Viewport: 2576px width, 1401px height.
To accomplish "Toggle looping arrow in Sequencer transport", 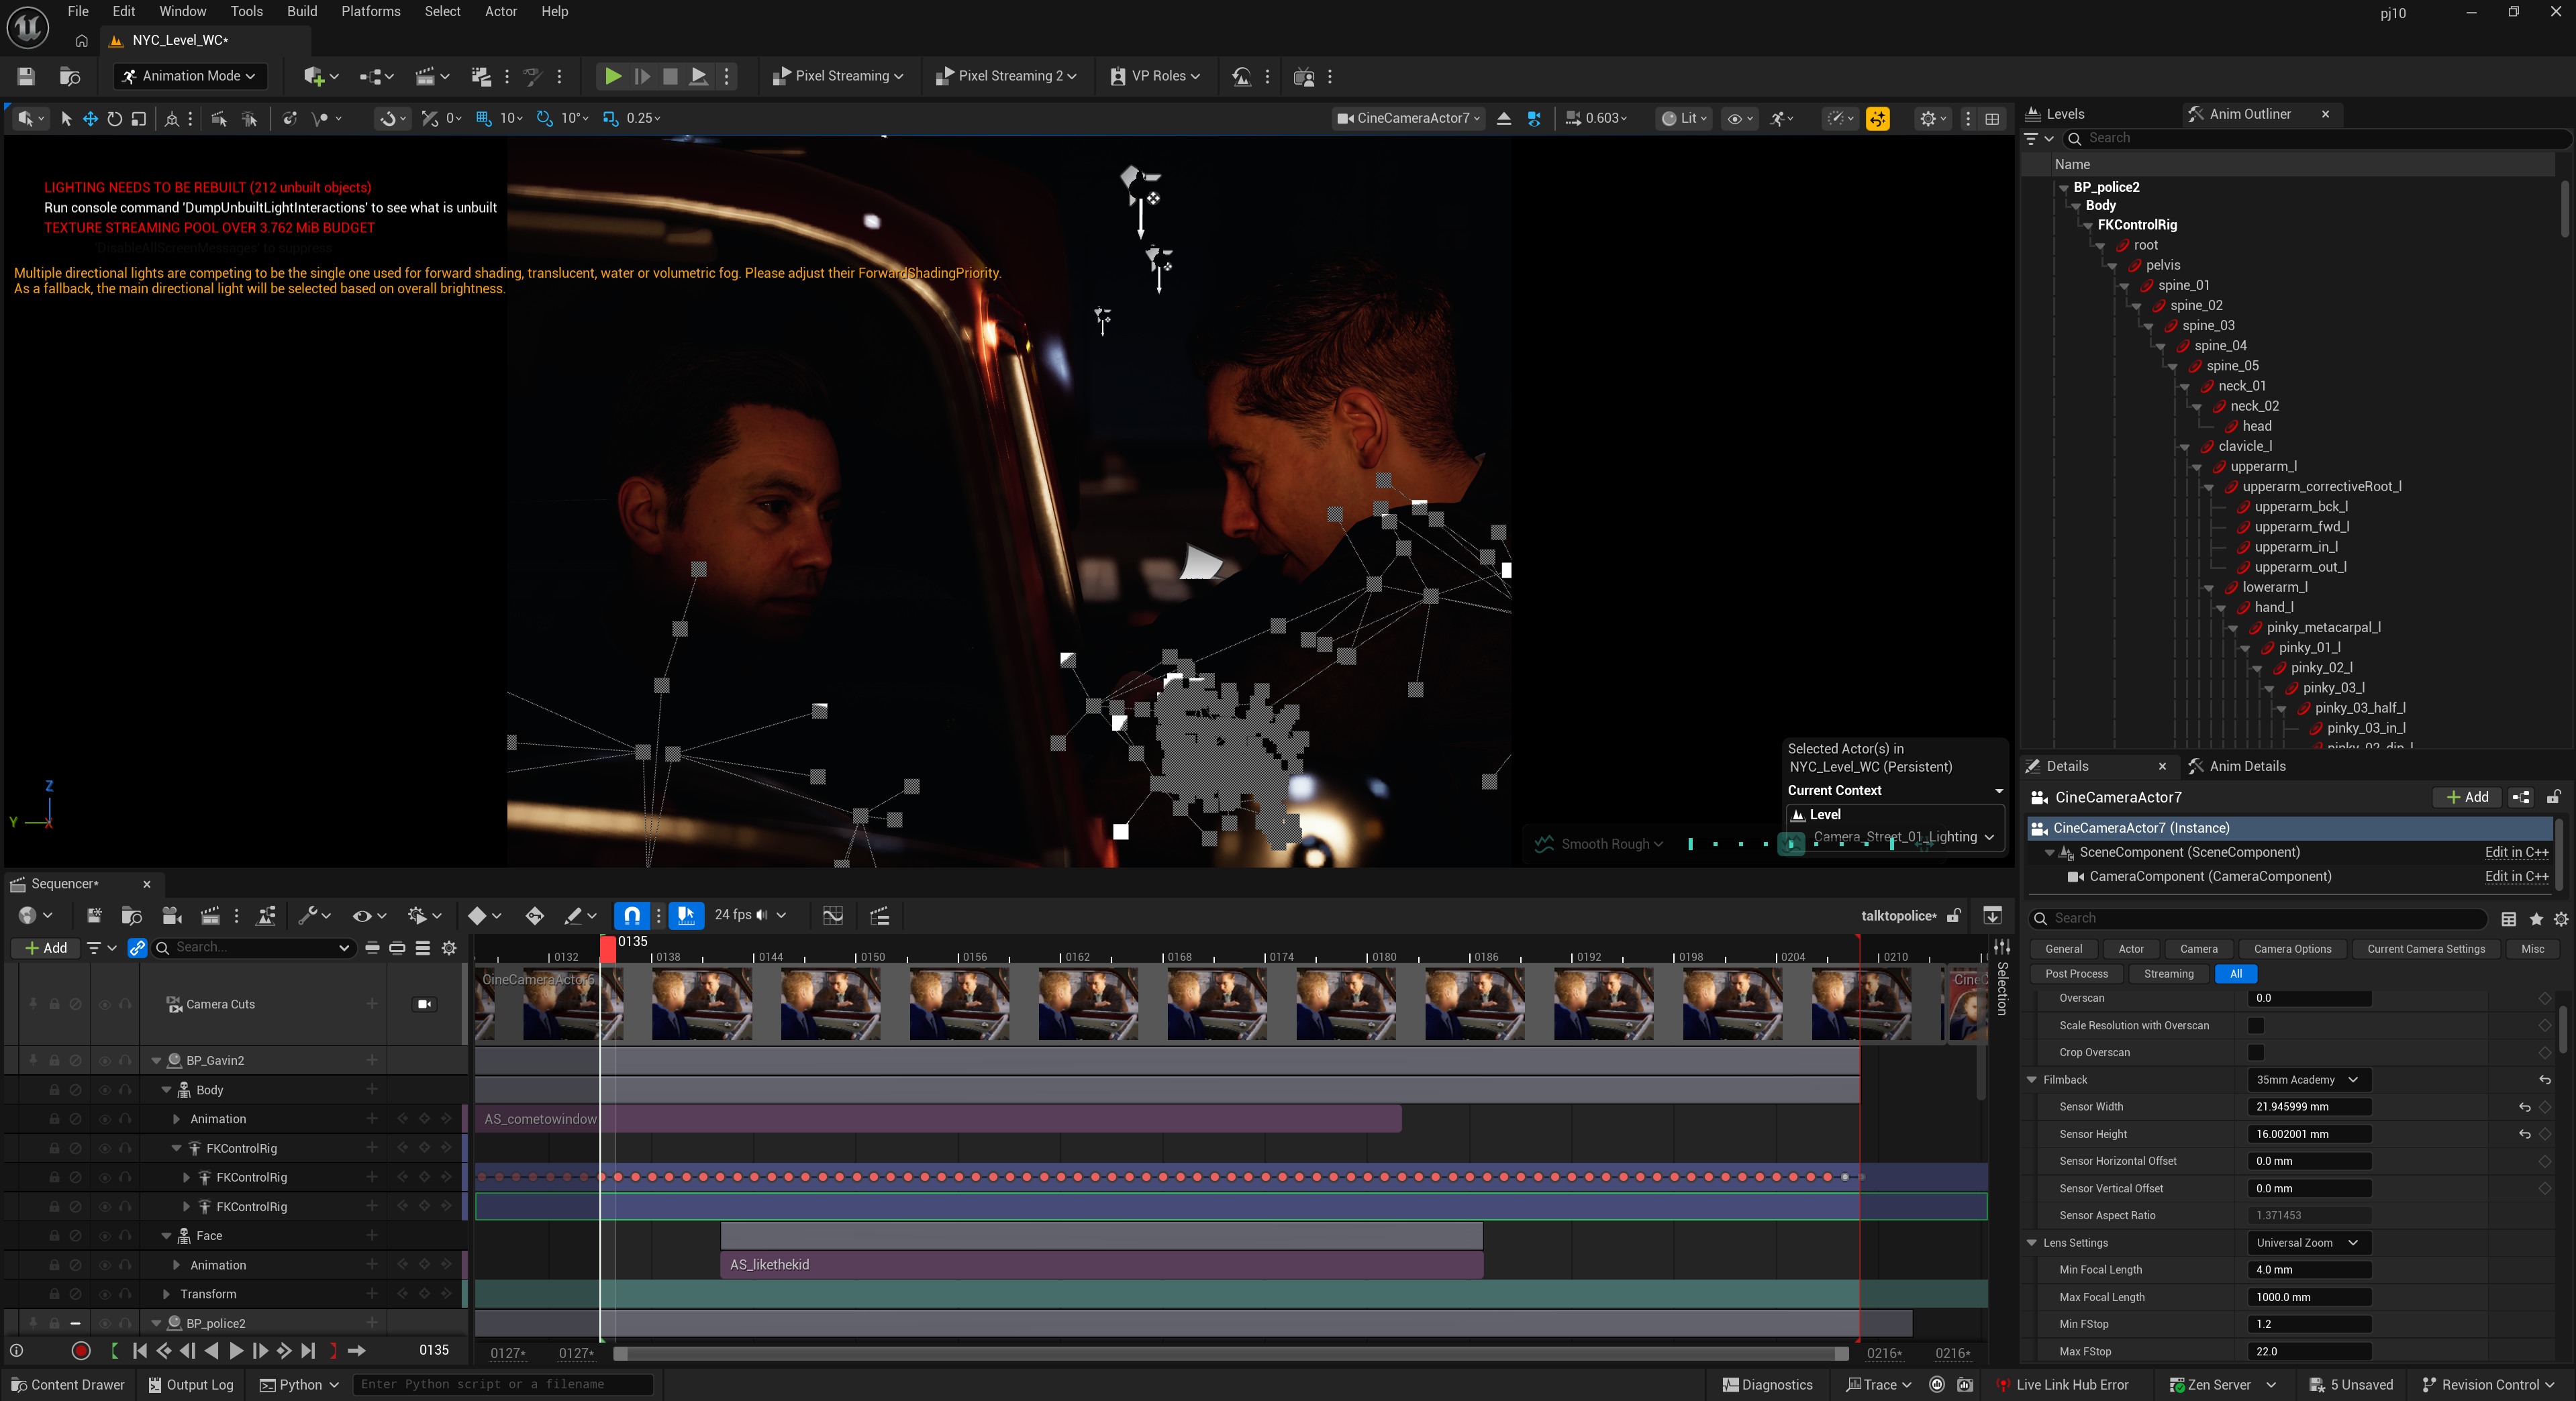I will (x=356, y=1351).
